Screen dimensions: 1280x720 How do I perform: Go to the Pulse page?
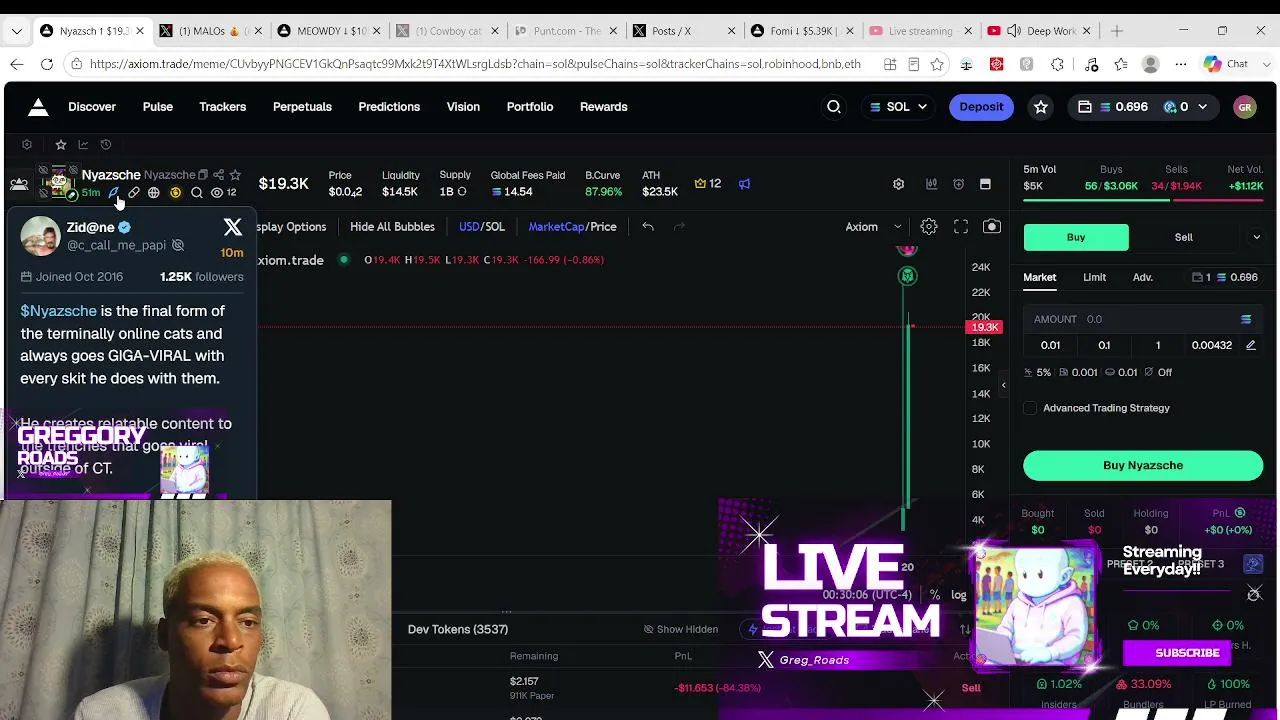coord(158,107)
